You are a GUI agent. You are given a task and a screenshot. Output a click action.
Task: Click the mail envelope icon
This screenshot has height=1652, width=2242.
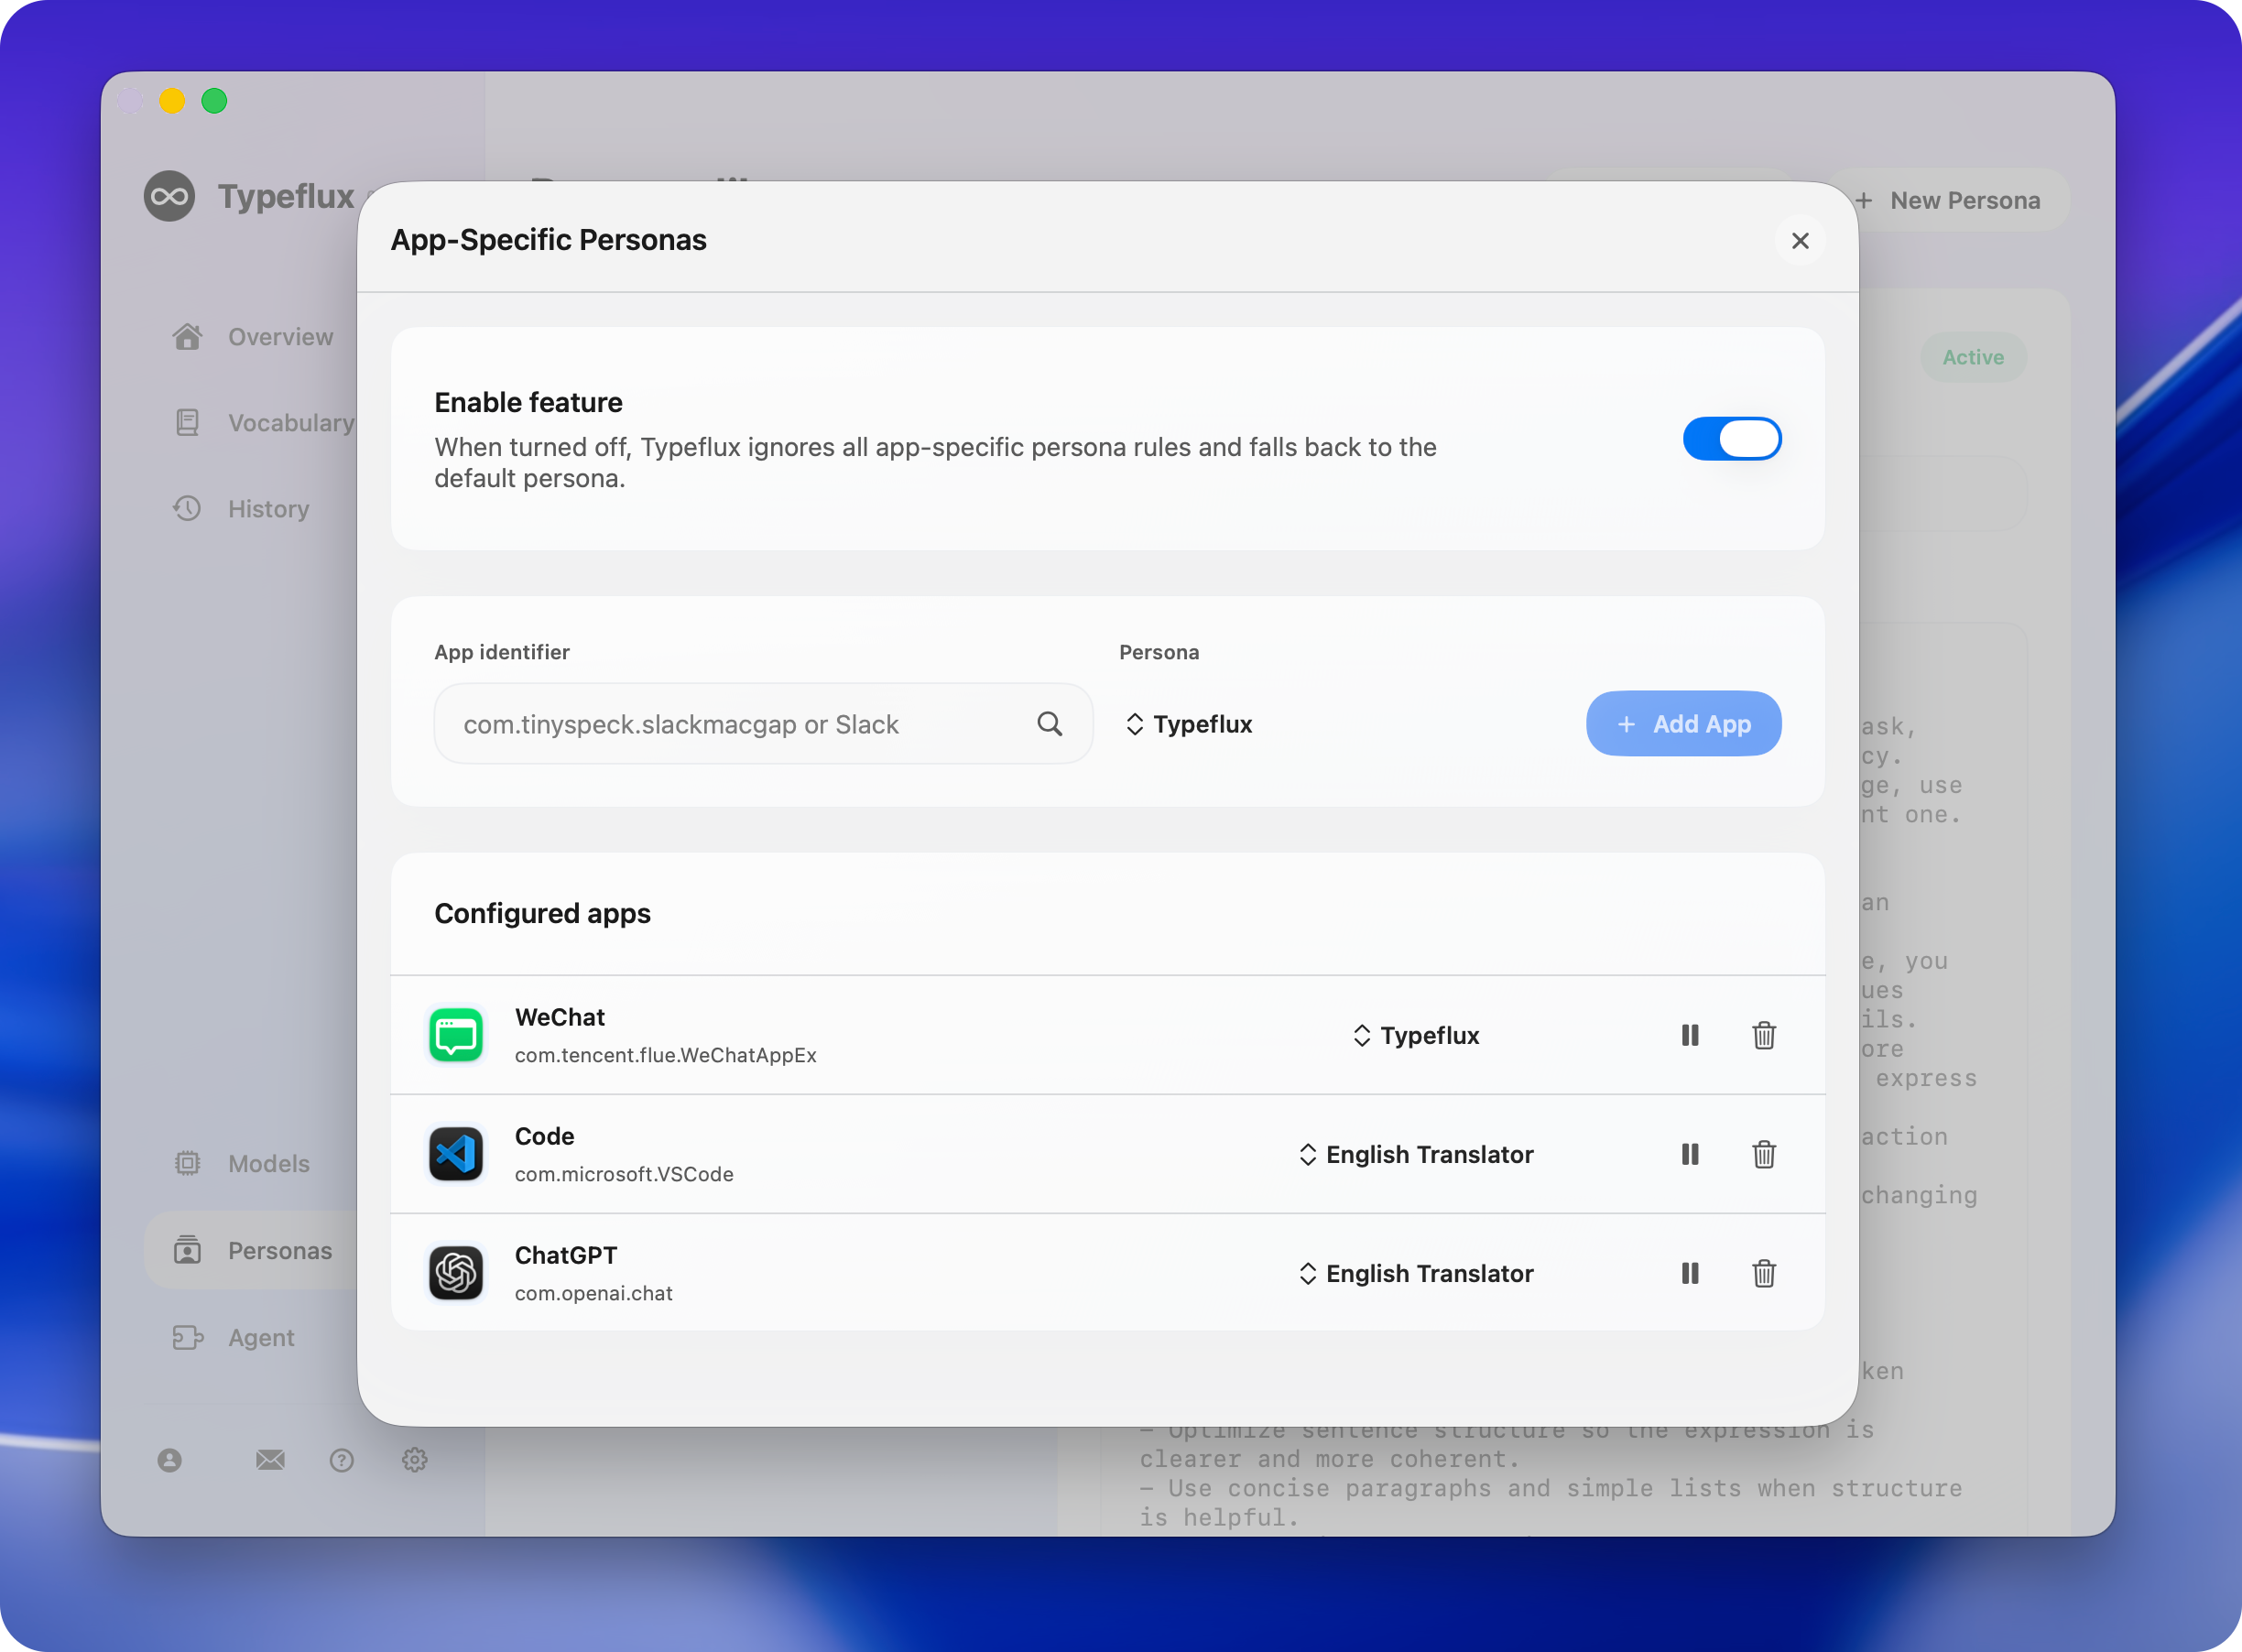270,1460
